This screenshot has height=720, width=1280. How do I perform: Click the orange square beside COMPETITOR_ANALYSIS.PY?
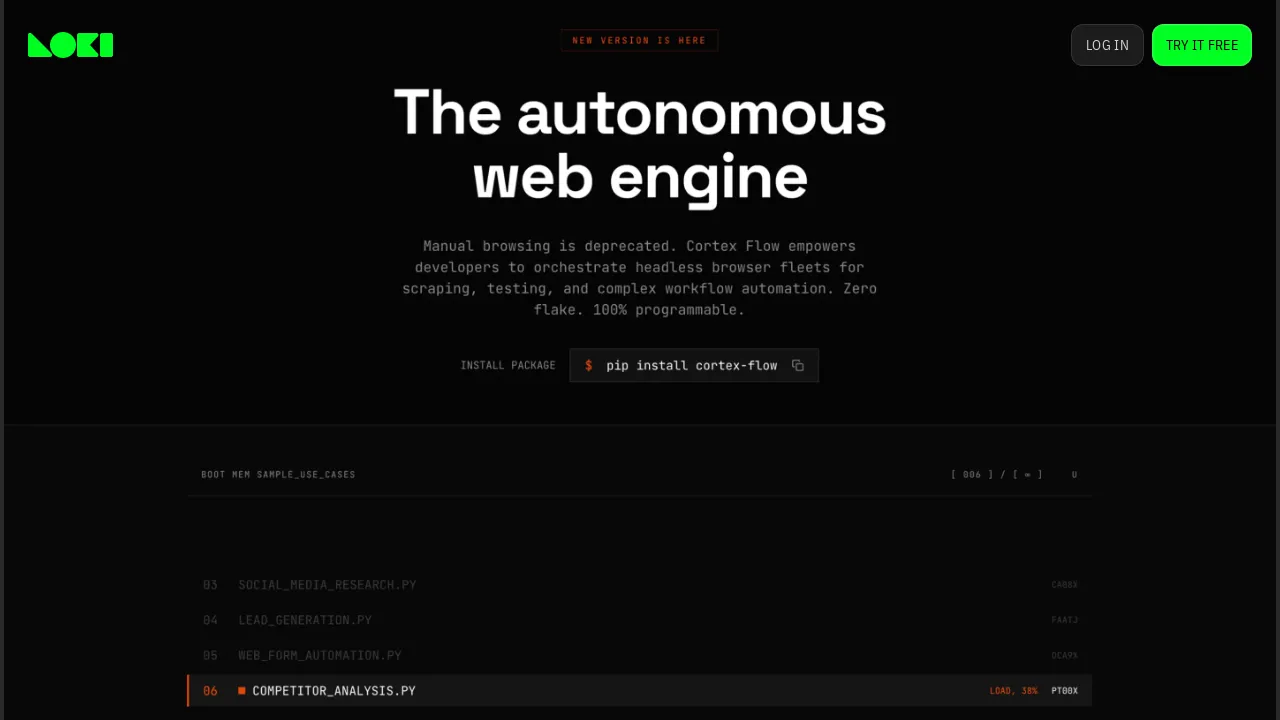click(x=241, y=690)
